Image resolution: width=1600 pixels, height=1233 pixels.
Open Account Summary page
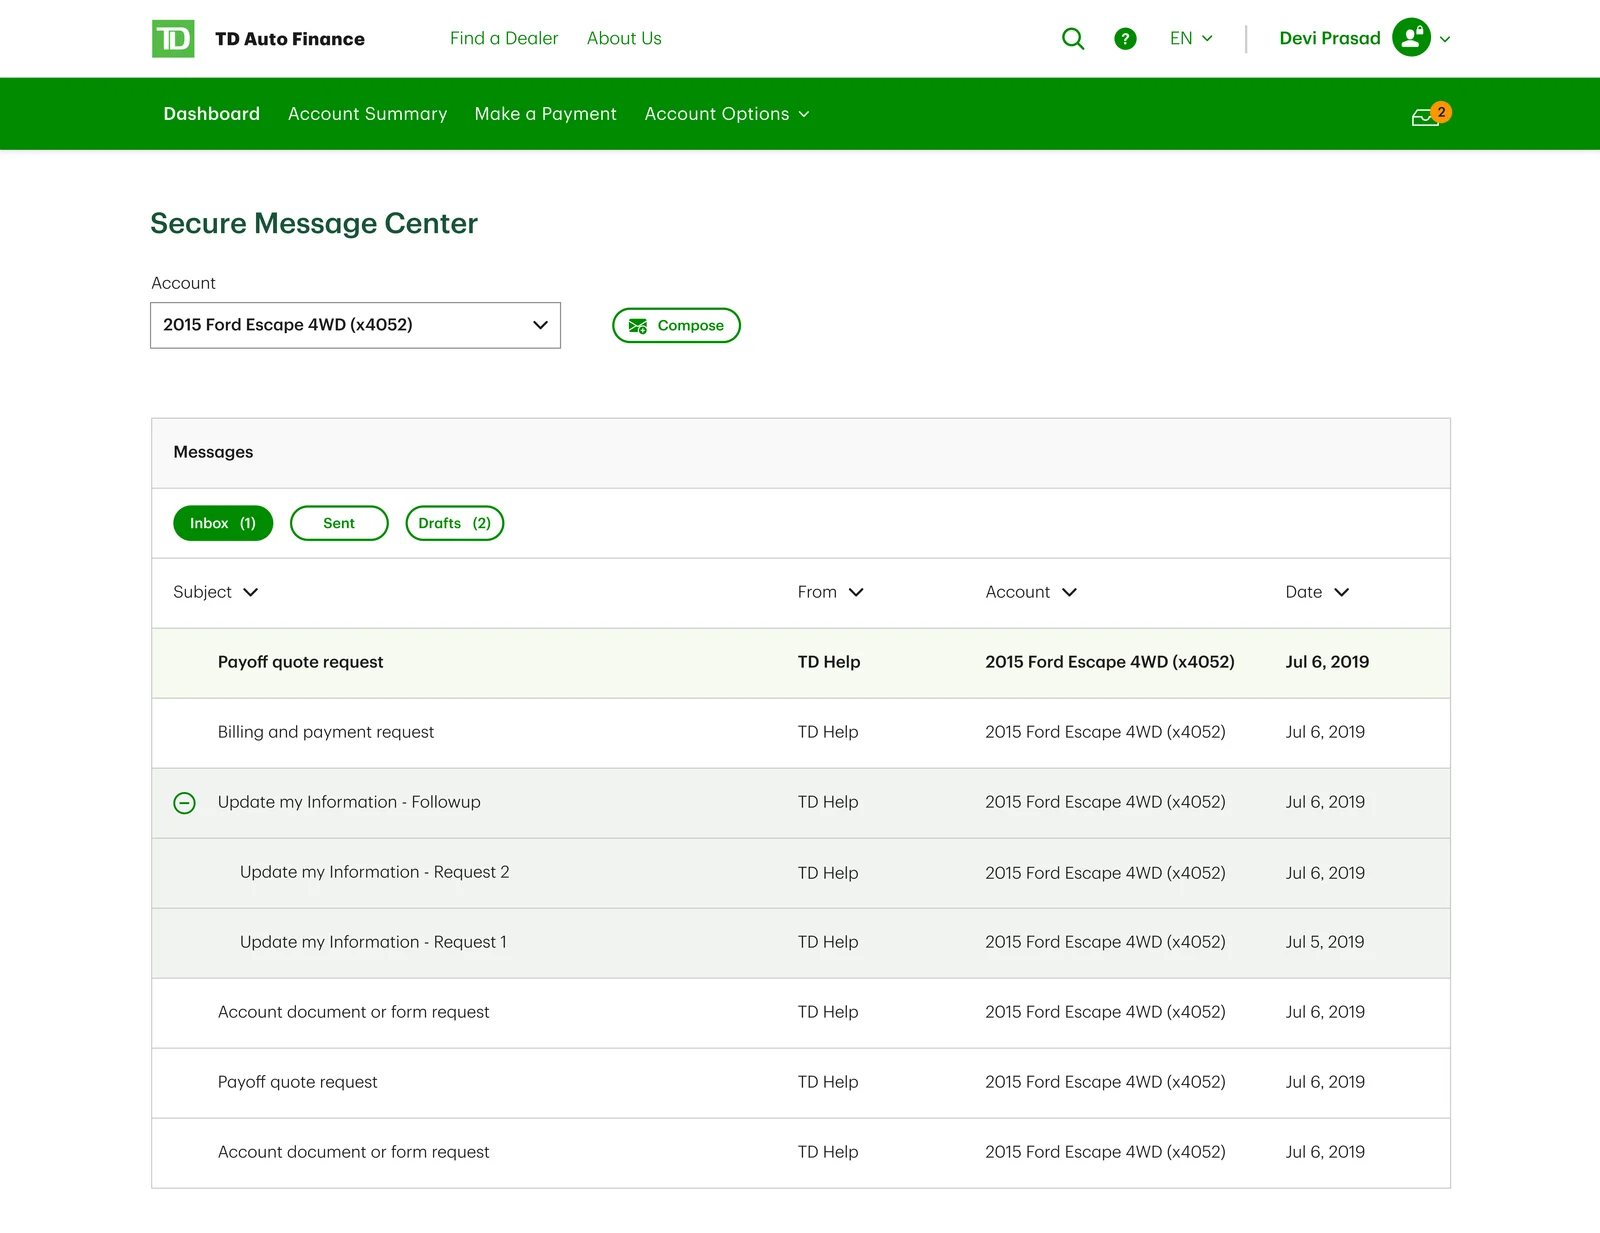368,114
